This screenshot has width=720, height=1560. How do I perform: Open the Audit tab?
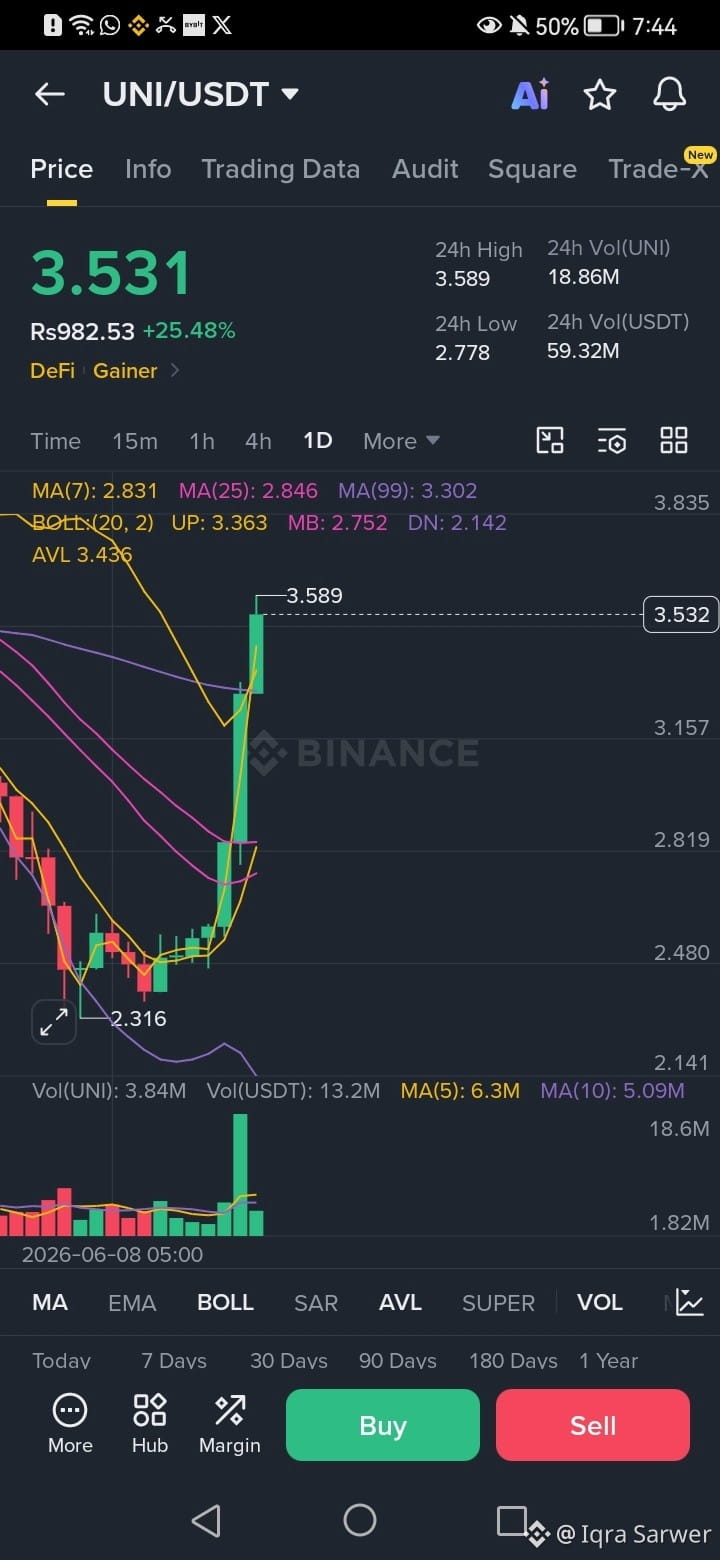(x=425, y=169)
